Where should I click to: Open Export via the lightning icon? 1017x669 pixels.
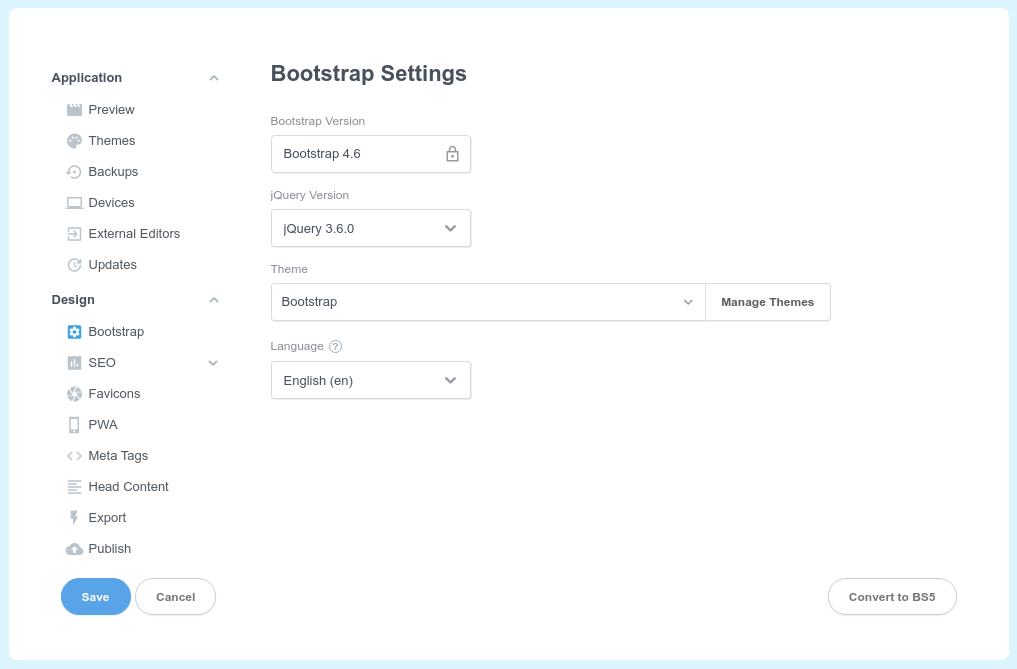click(x=75, y=517)
